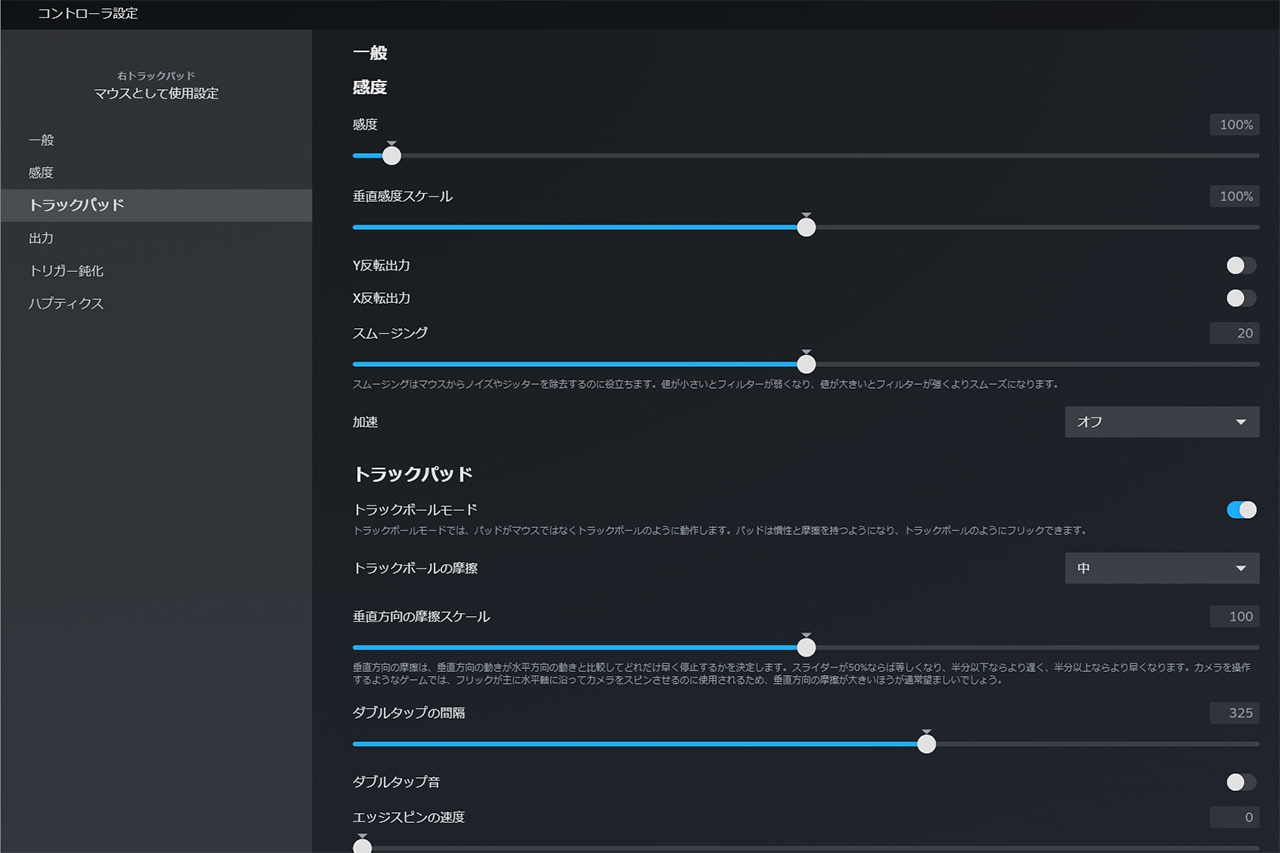Click the ダブルタップの間隔 value field 325
The height and width of the screenshot is (853, 1280).
1234,713
